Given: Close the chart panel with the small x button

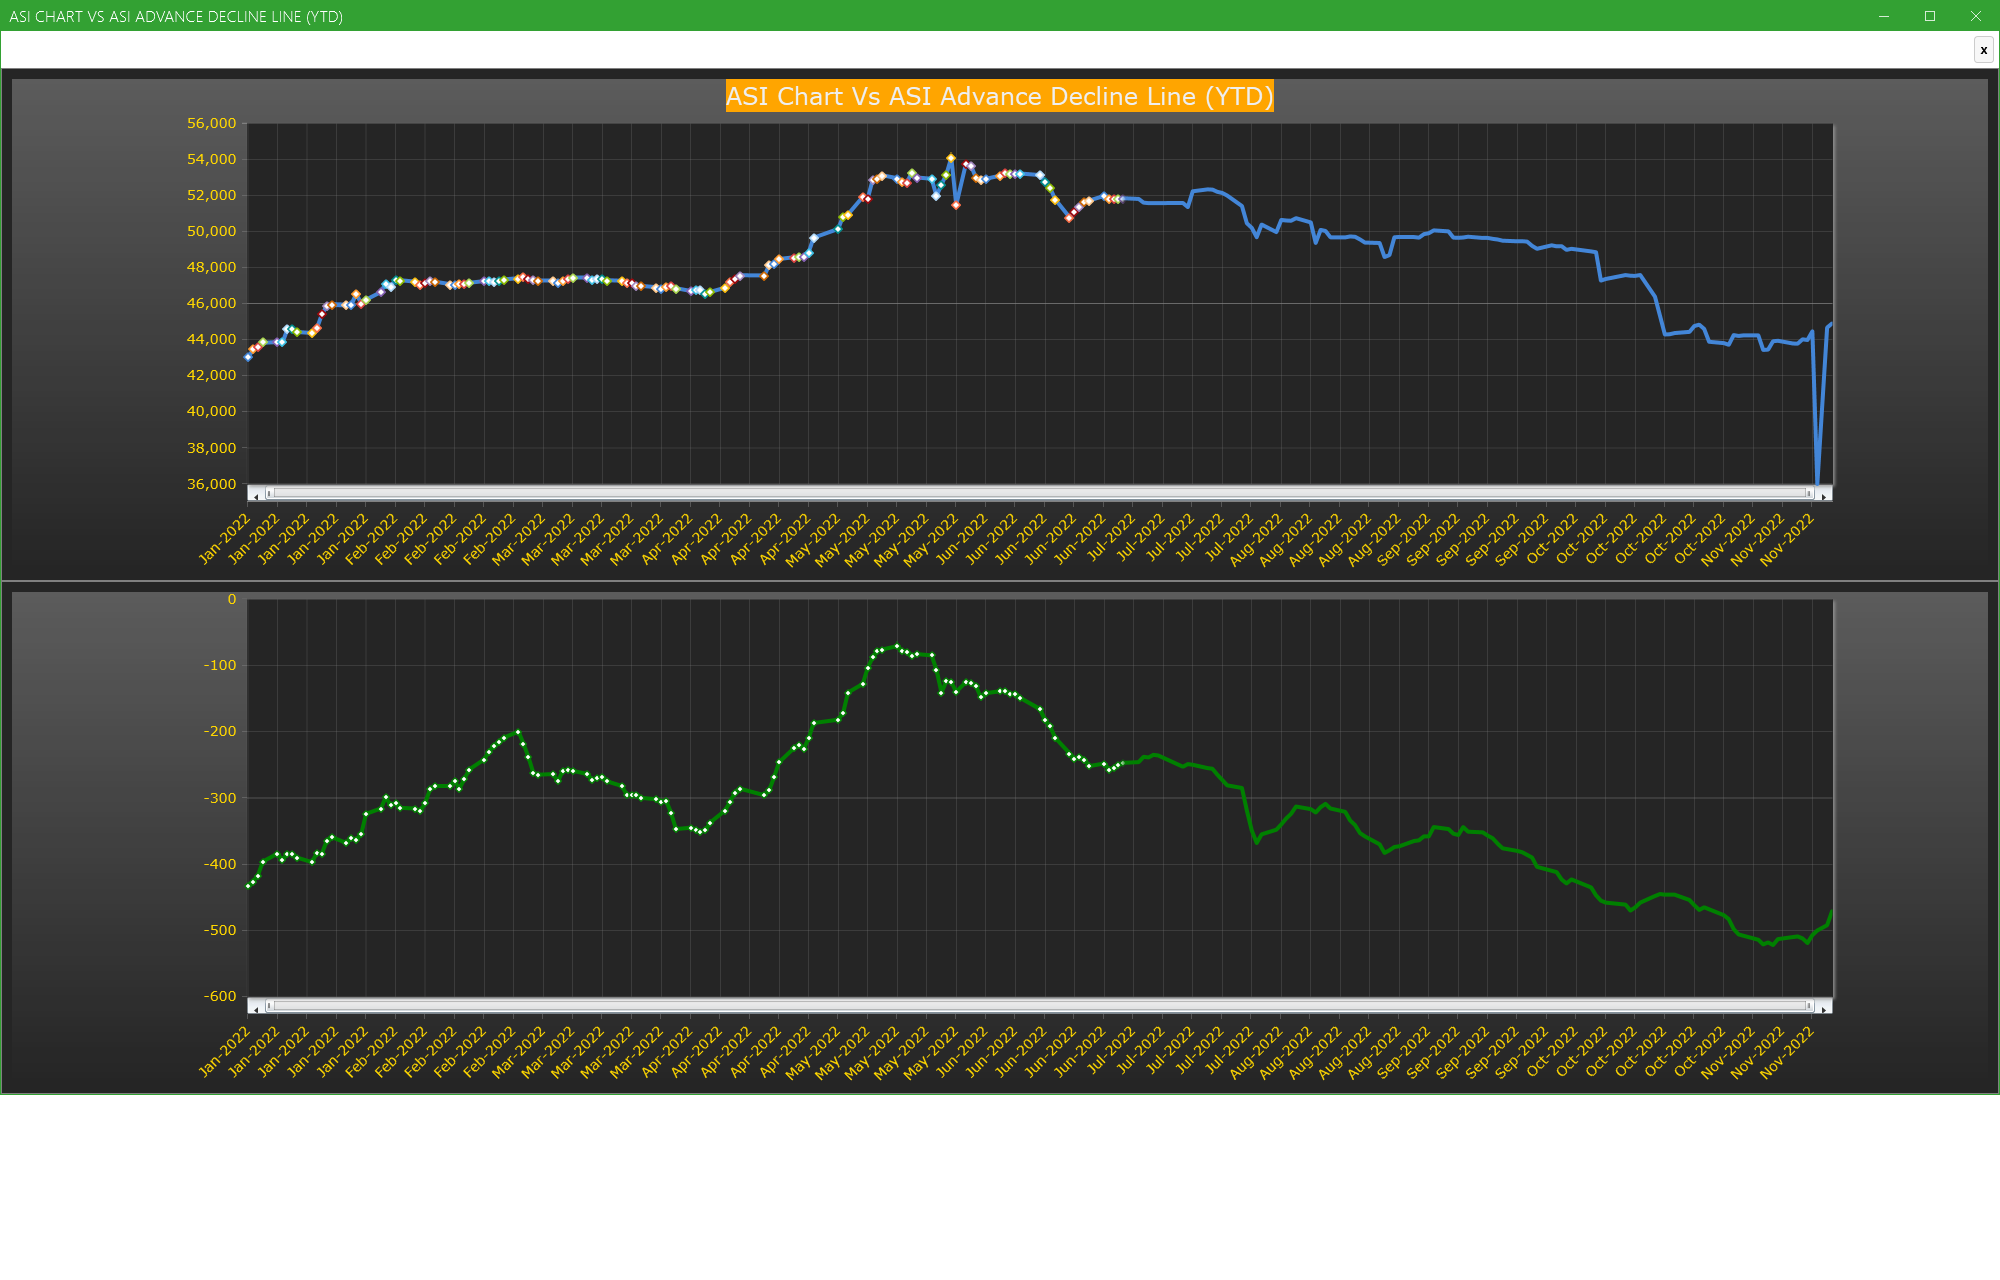Looking at the screenshot, I should coord(1983,50).
